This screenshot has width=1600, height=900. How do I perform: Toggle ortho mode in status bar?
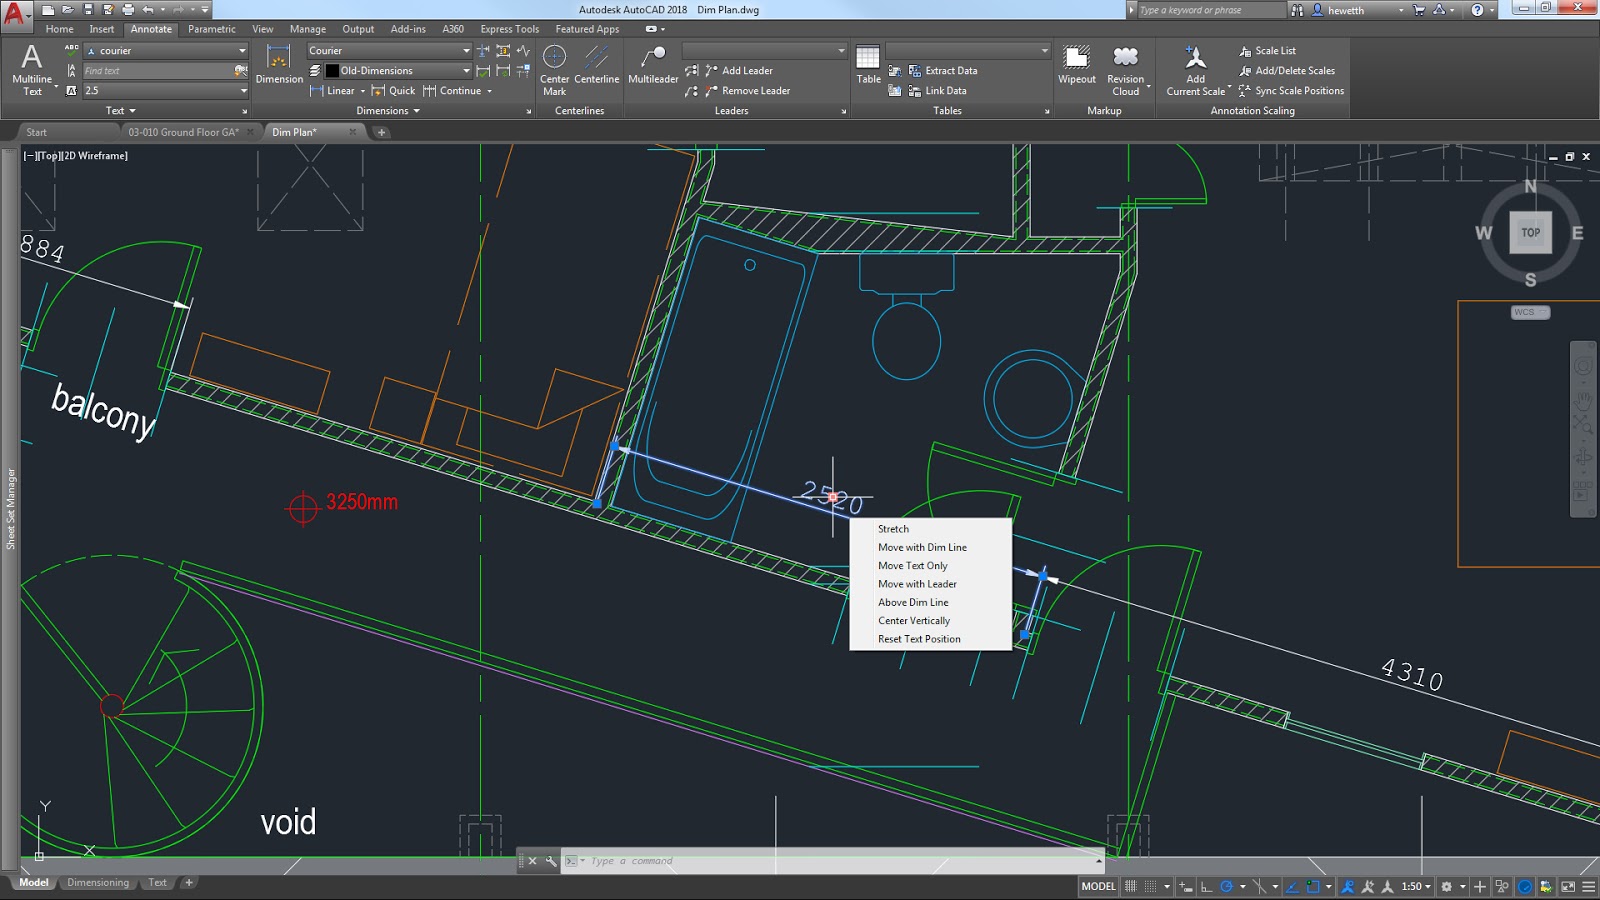(x=1206, y=886)
